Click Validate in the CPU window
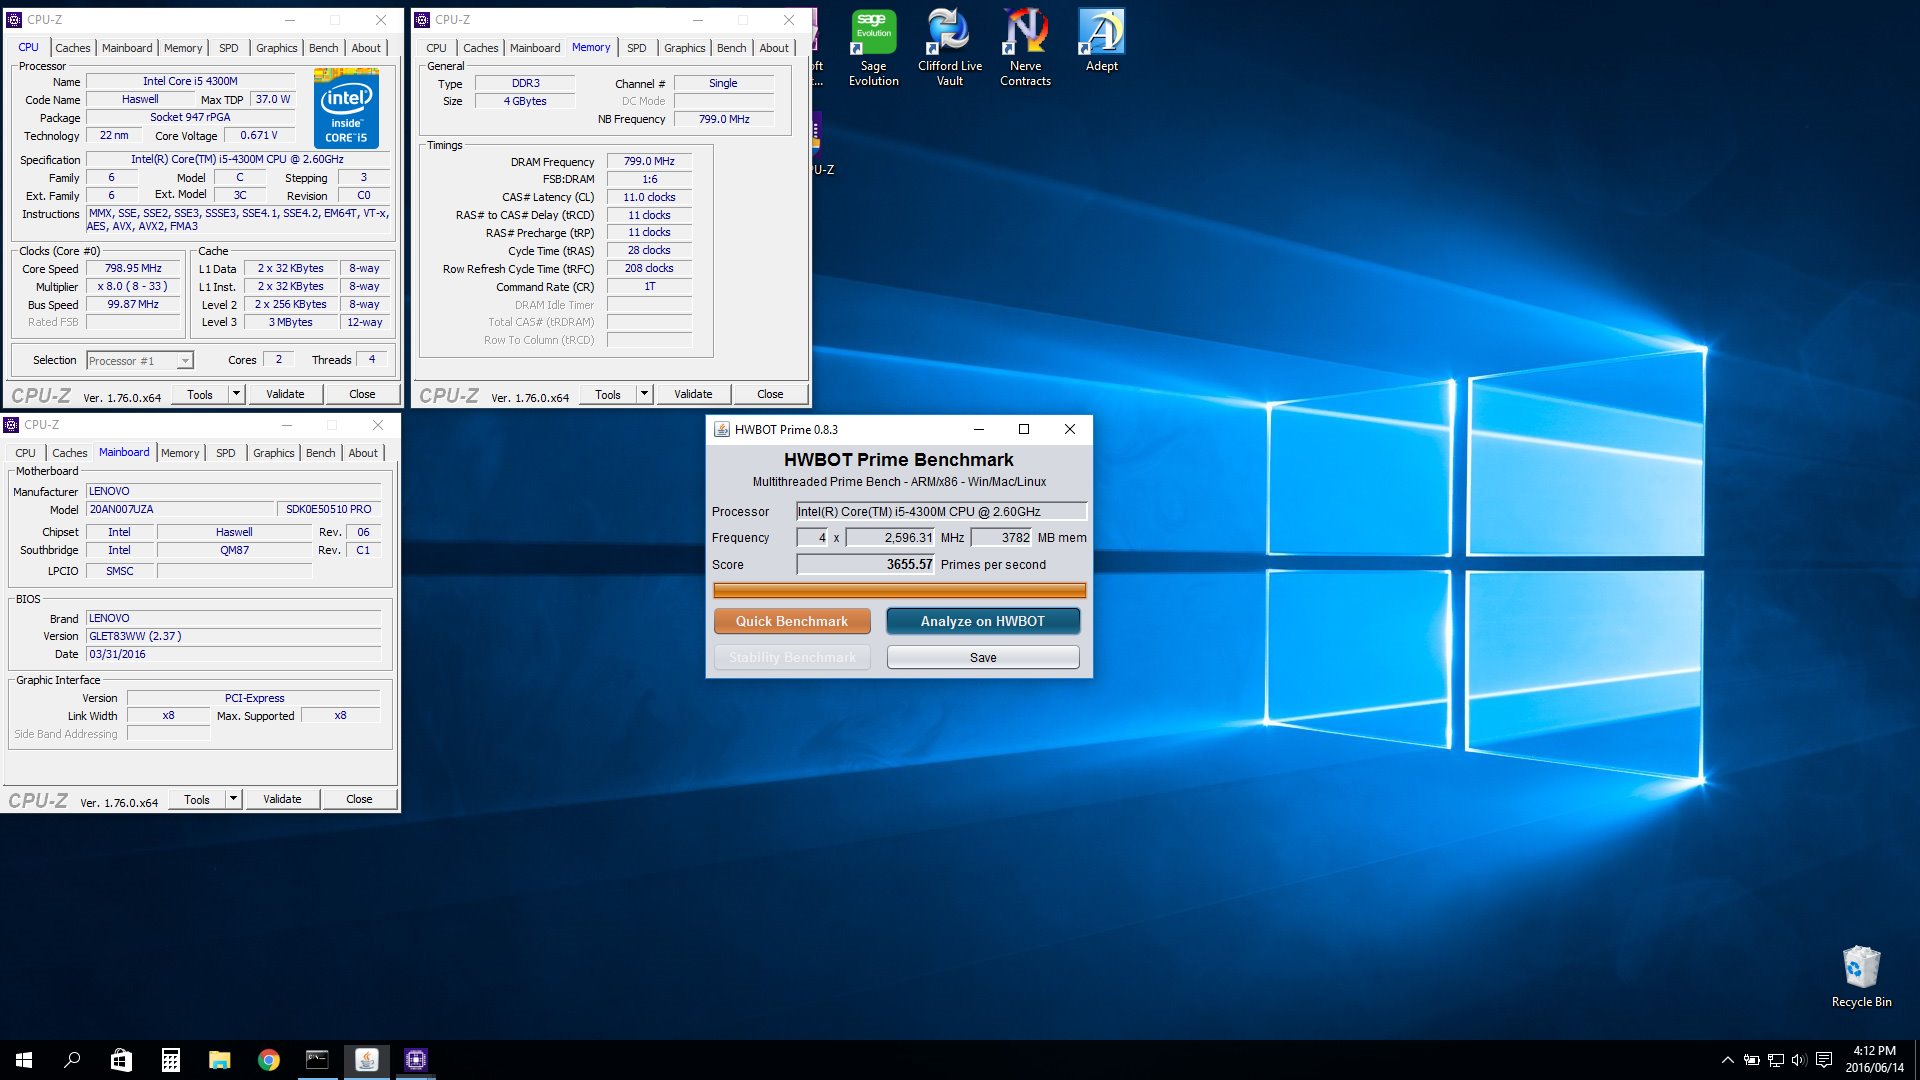 pyautogui.click(x=285, y=394)
